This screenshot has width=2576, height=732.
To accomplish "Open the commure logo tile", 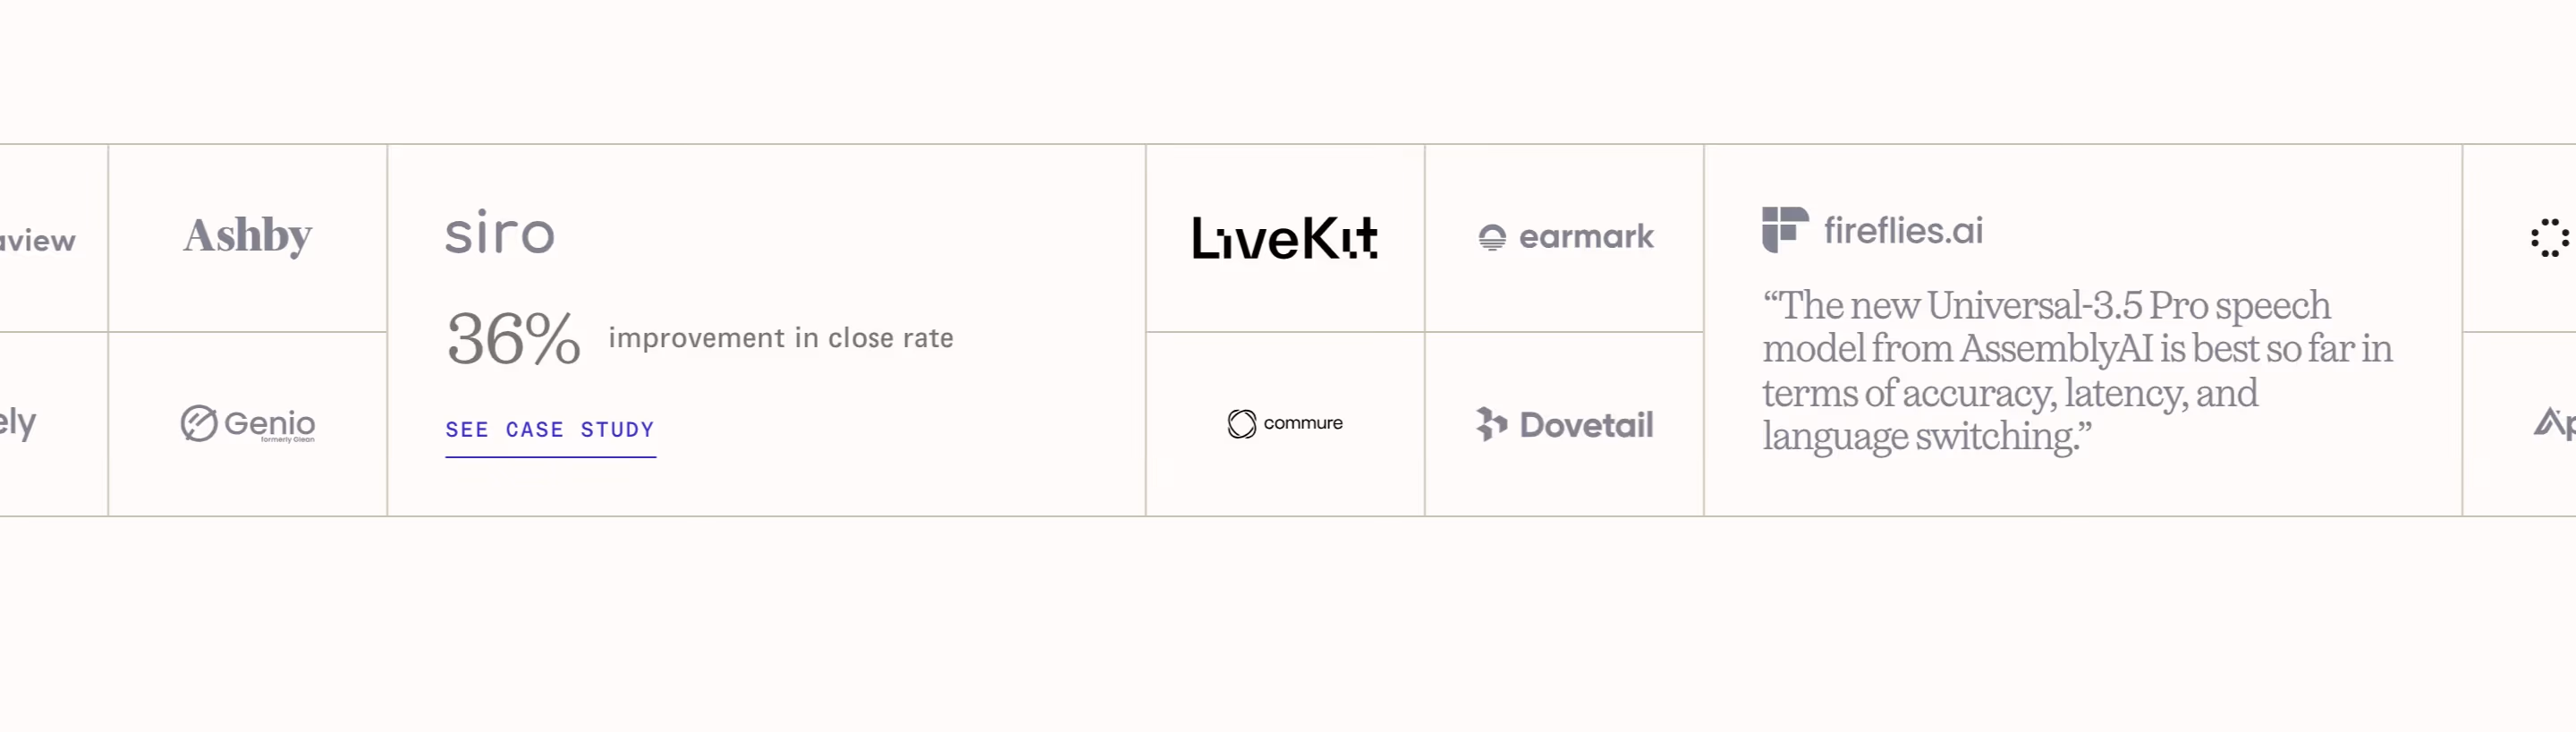I will click(1285, 423).
